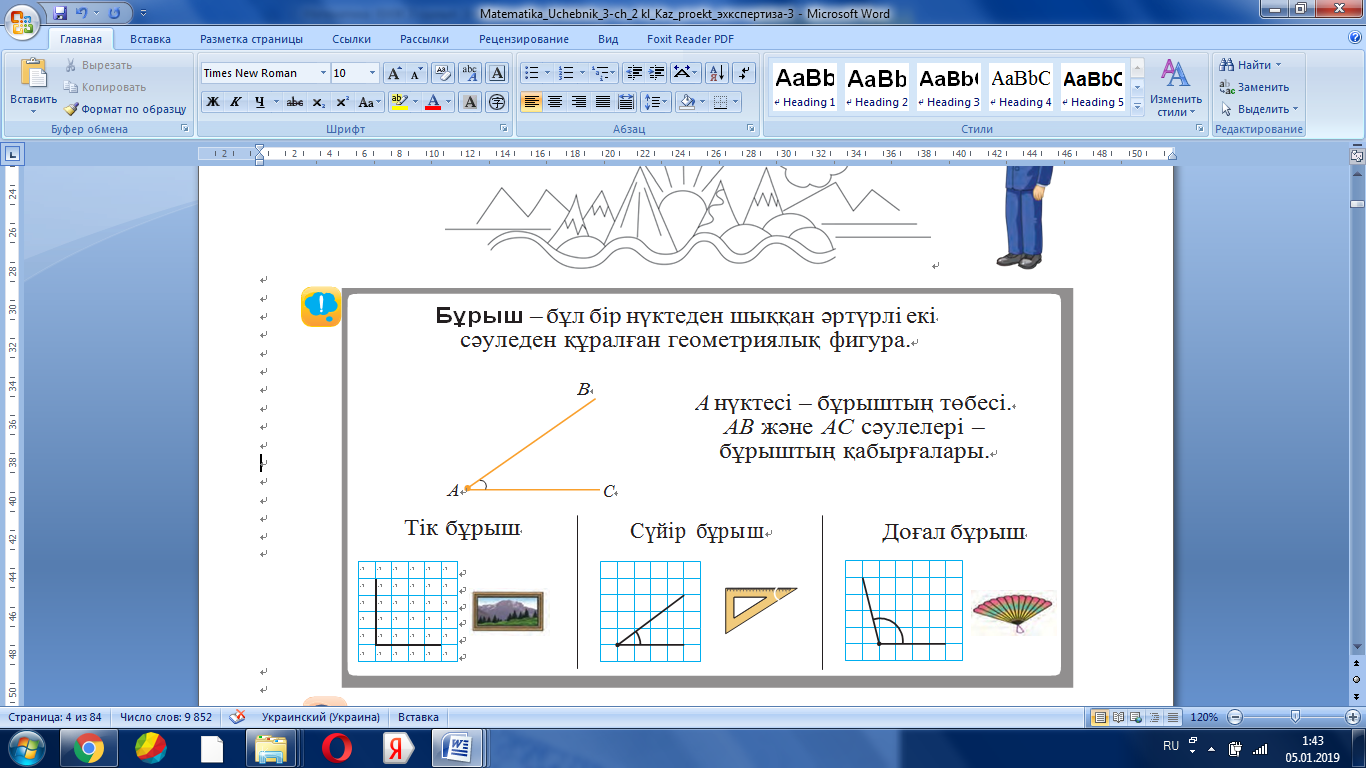Click the Windows Start button
Viewport: 1366px width, 768px height.
25,748
